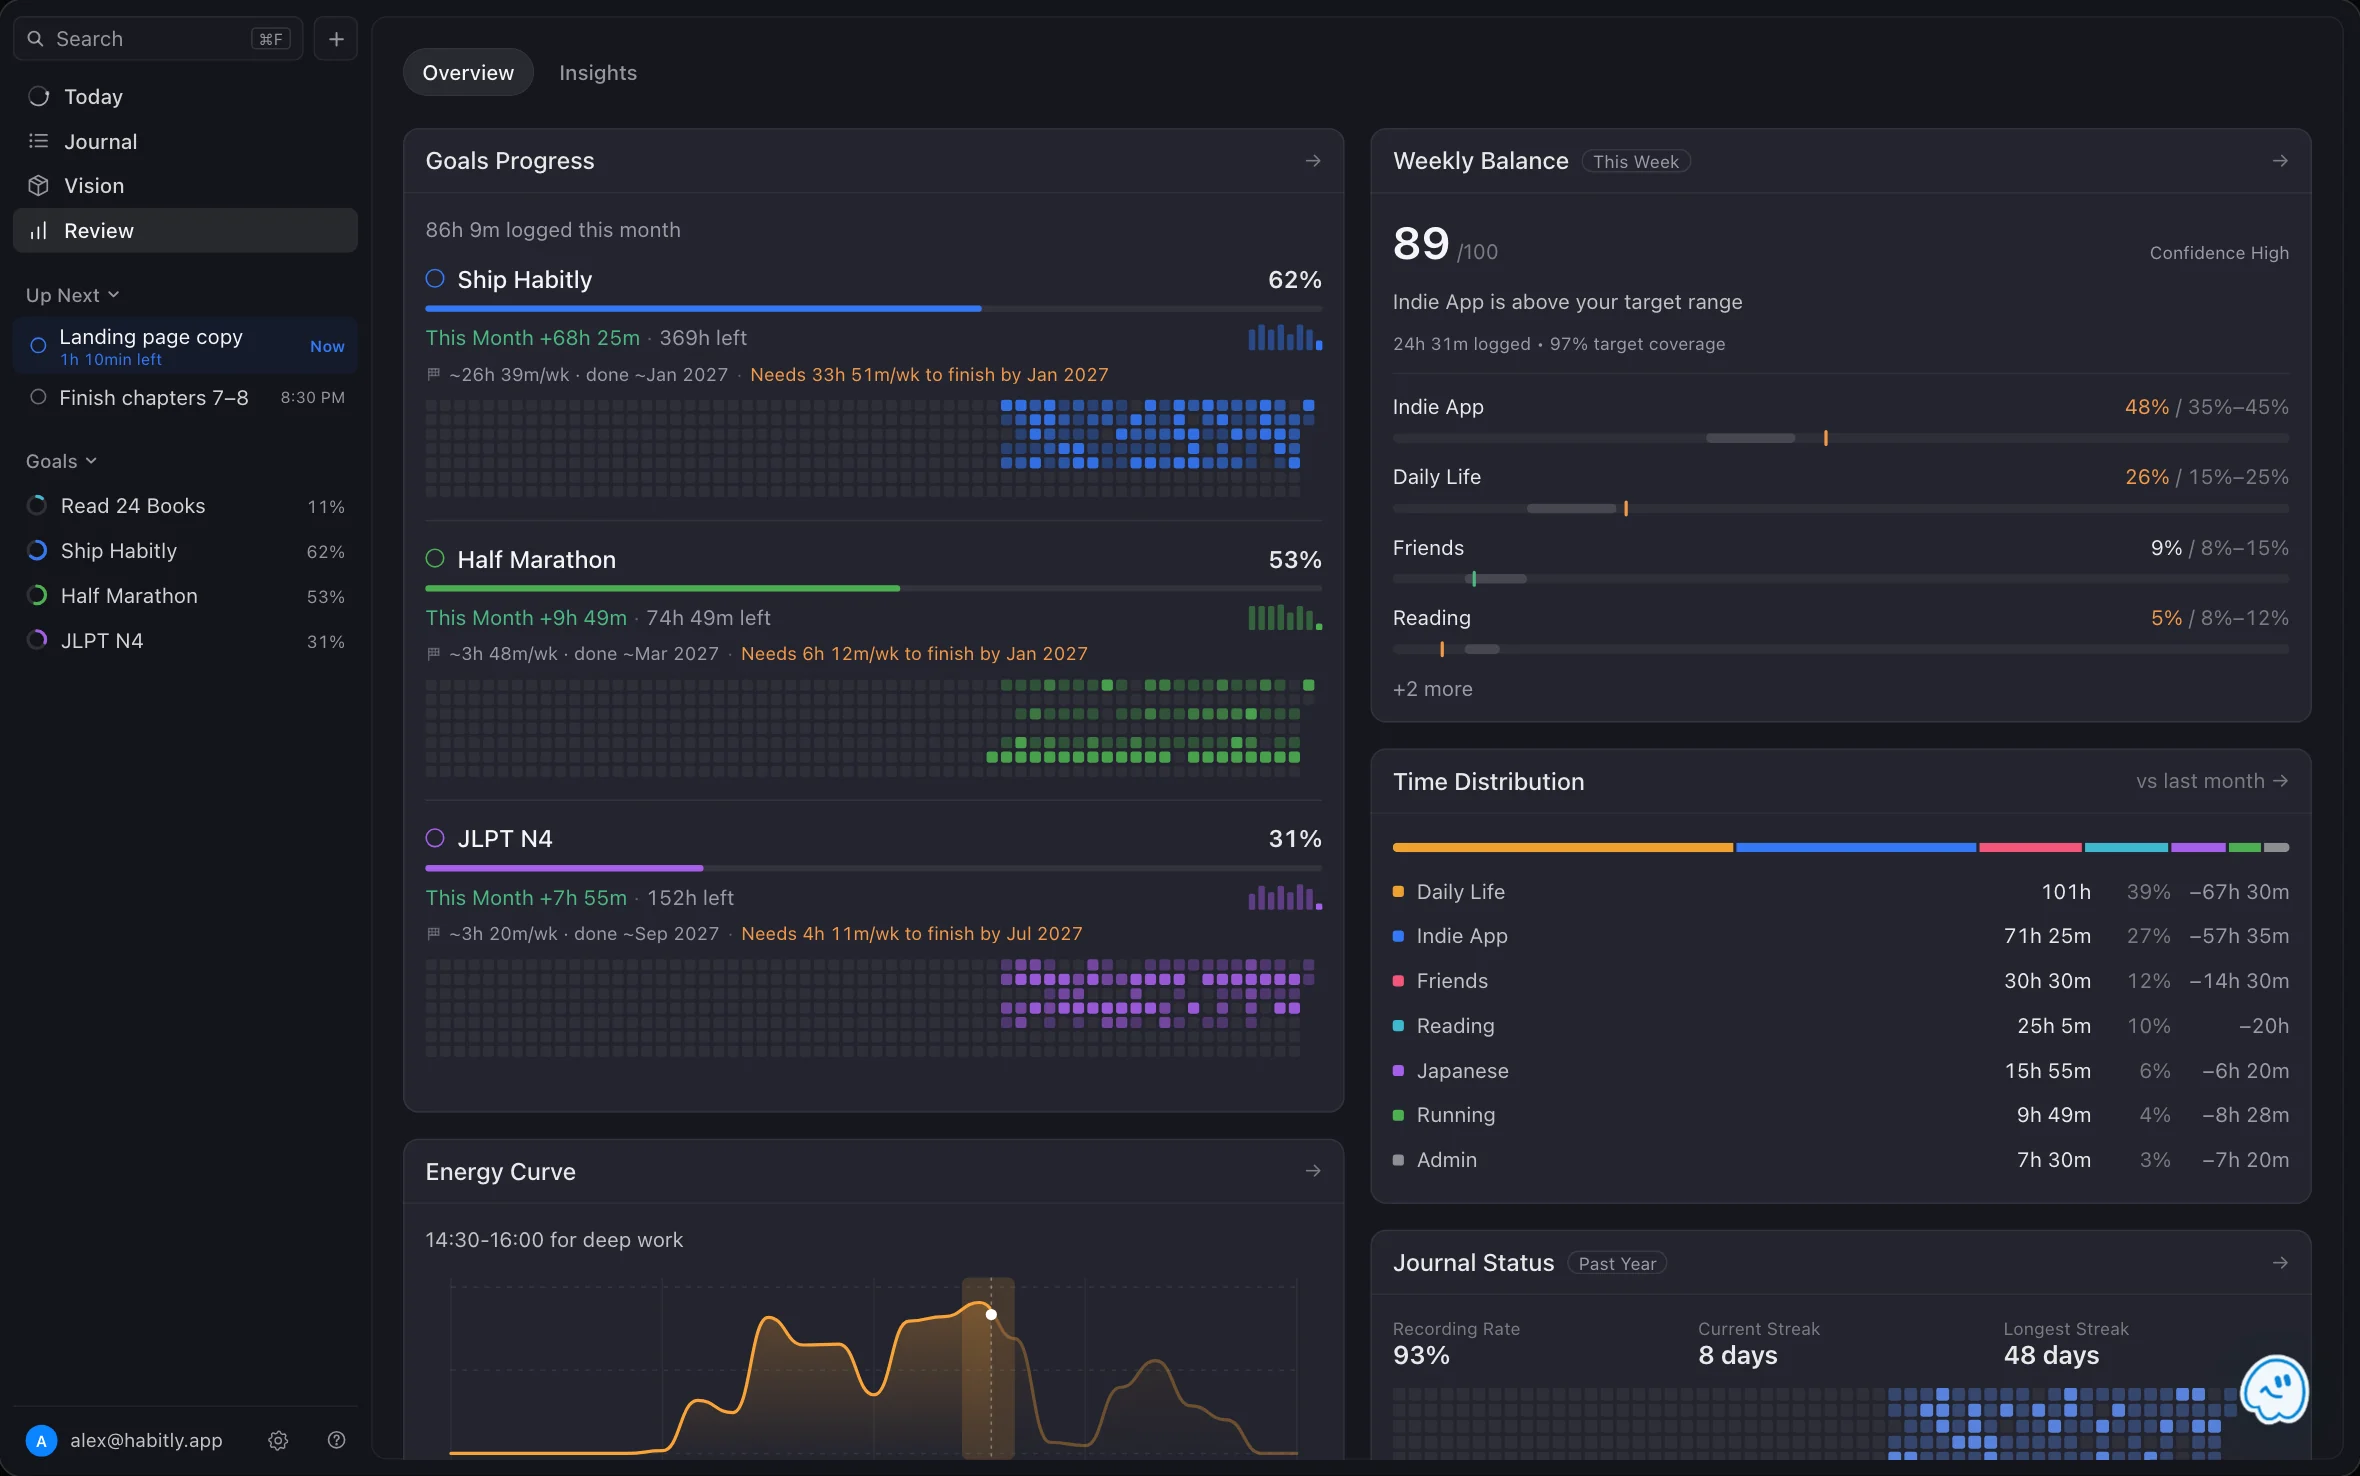Click the vs last month link
Screen dimensions: 2360x1476
tap(2212, 781)
